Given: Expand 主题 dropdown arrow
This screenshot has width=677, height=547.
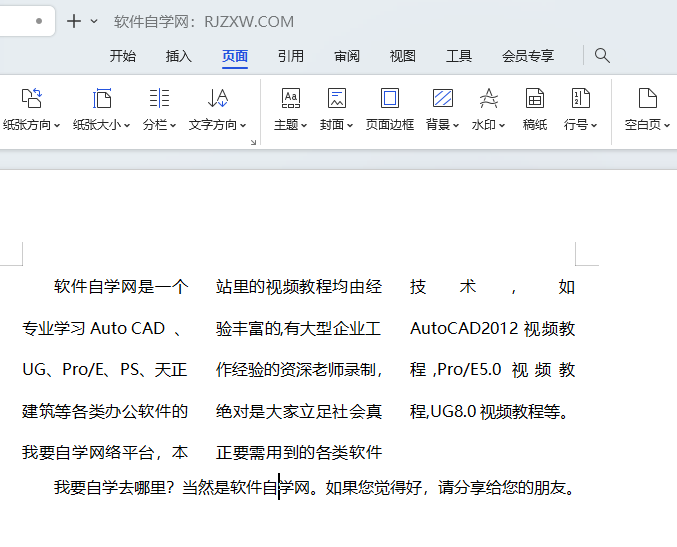Looking at the screenshot, I should click(x=304, y=125).
